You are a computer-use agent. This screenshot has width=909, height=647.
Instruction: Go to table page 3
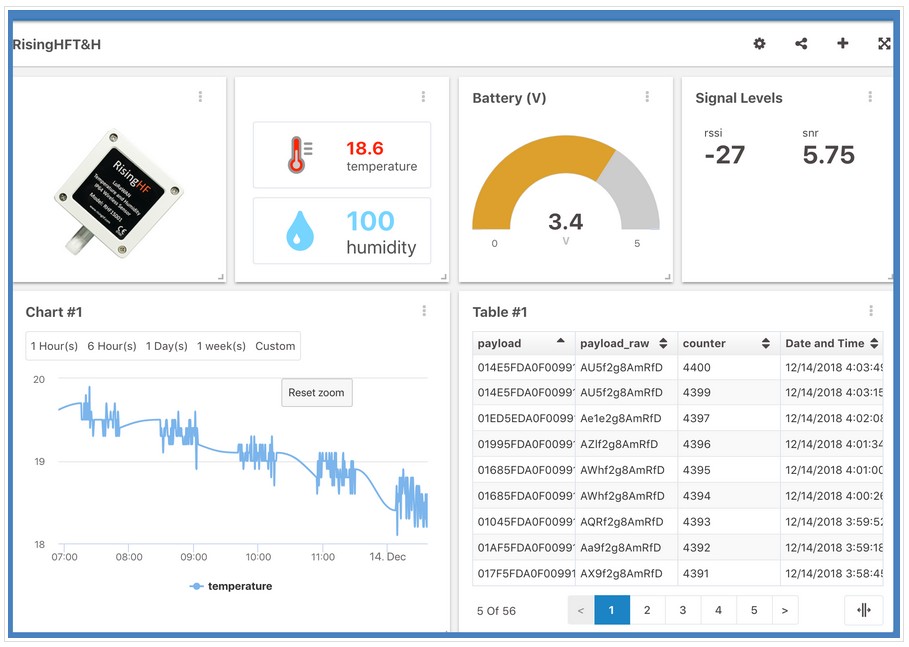pyautogui.click(x=683, y=610)
